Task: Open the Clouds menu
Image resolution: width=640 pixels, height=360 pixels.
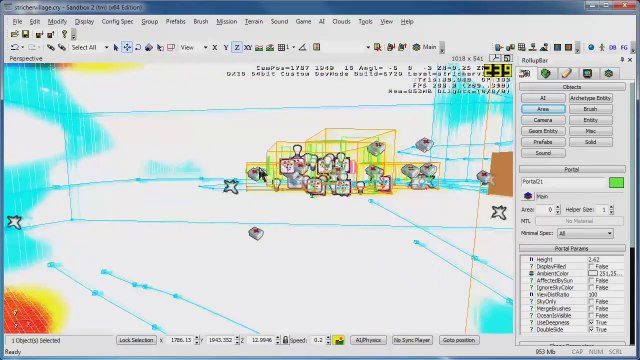Action: click(341, 22)
